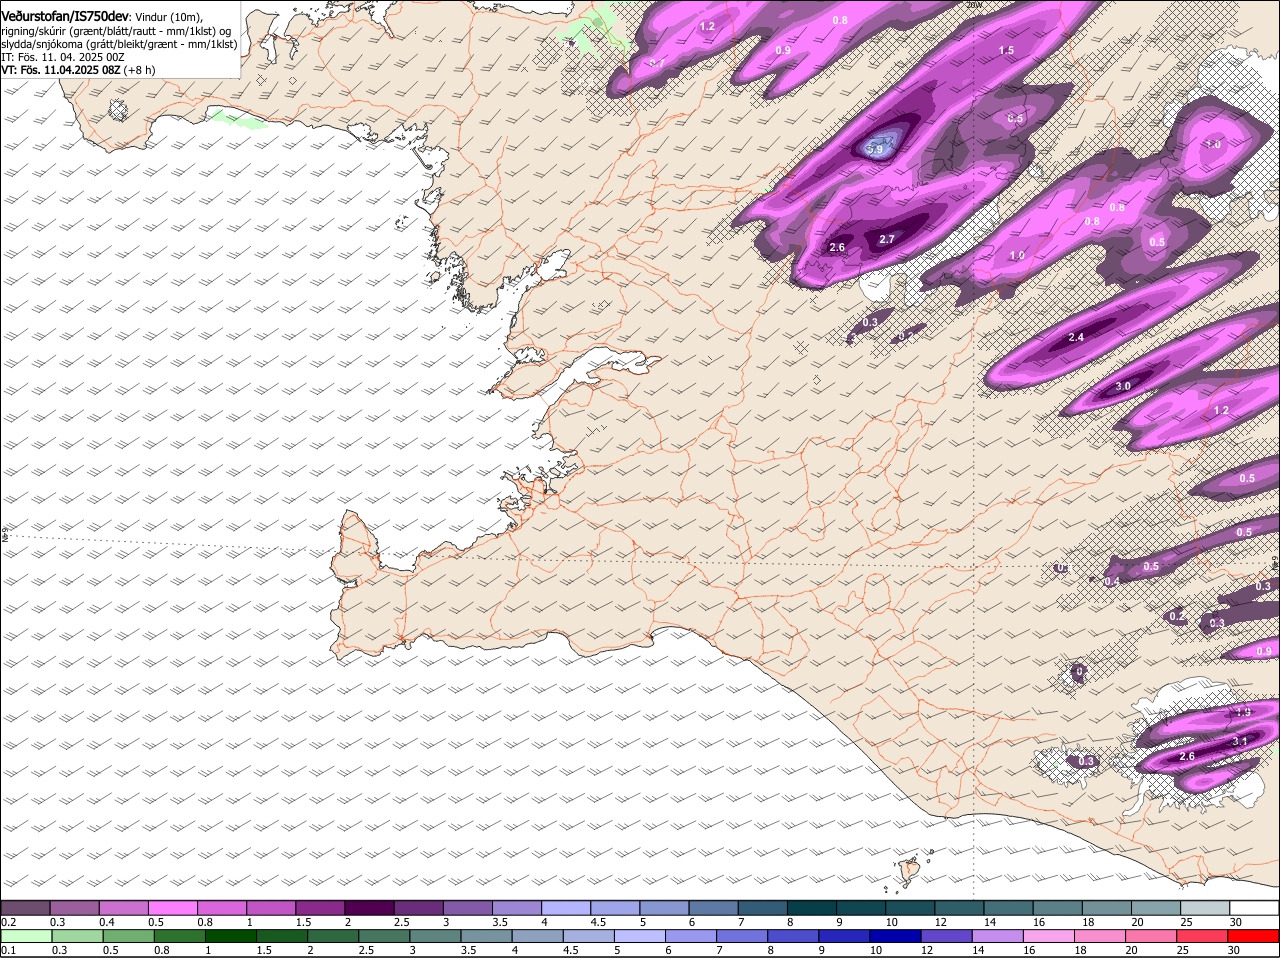Screen dimensions: 1280x958
Task: Click the 1.5 snowfall value on map
Action: pyautogui.click(x=1006, y=50)
